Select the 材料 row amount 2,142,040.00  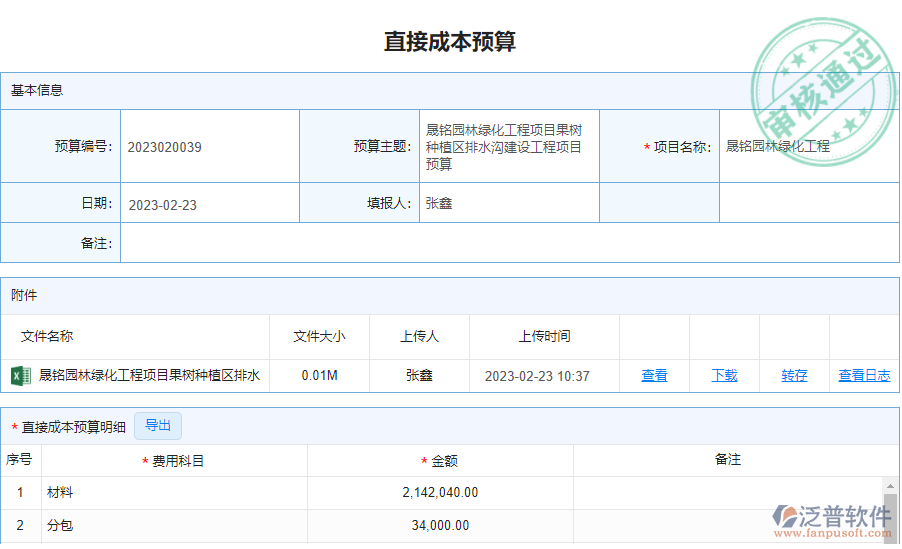440,492
